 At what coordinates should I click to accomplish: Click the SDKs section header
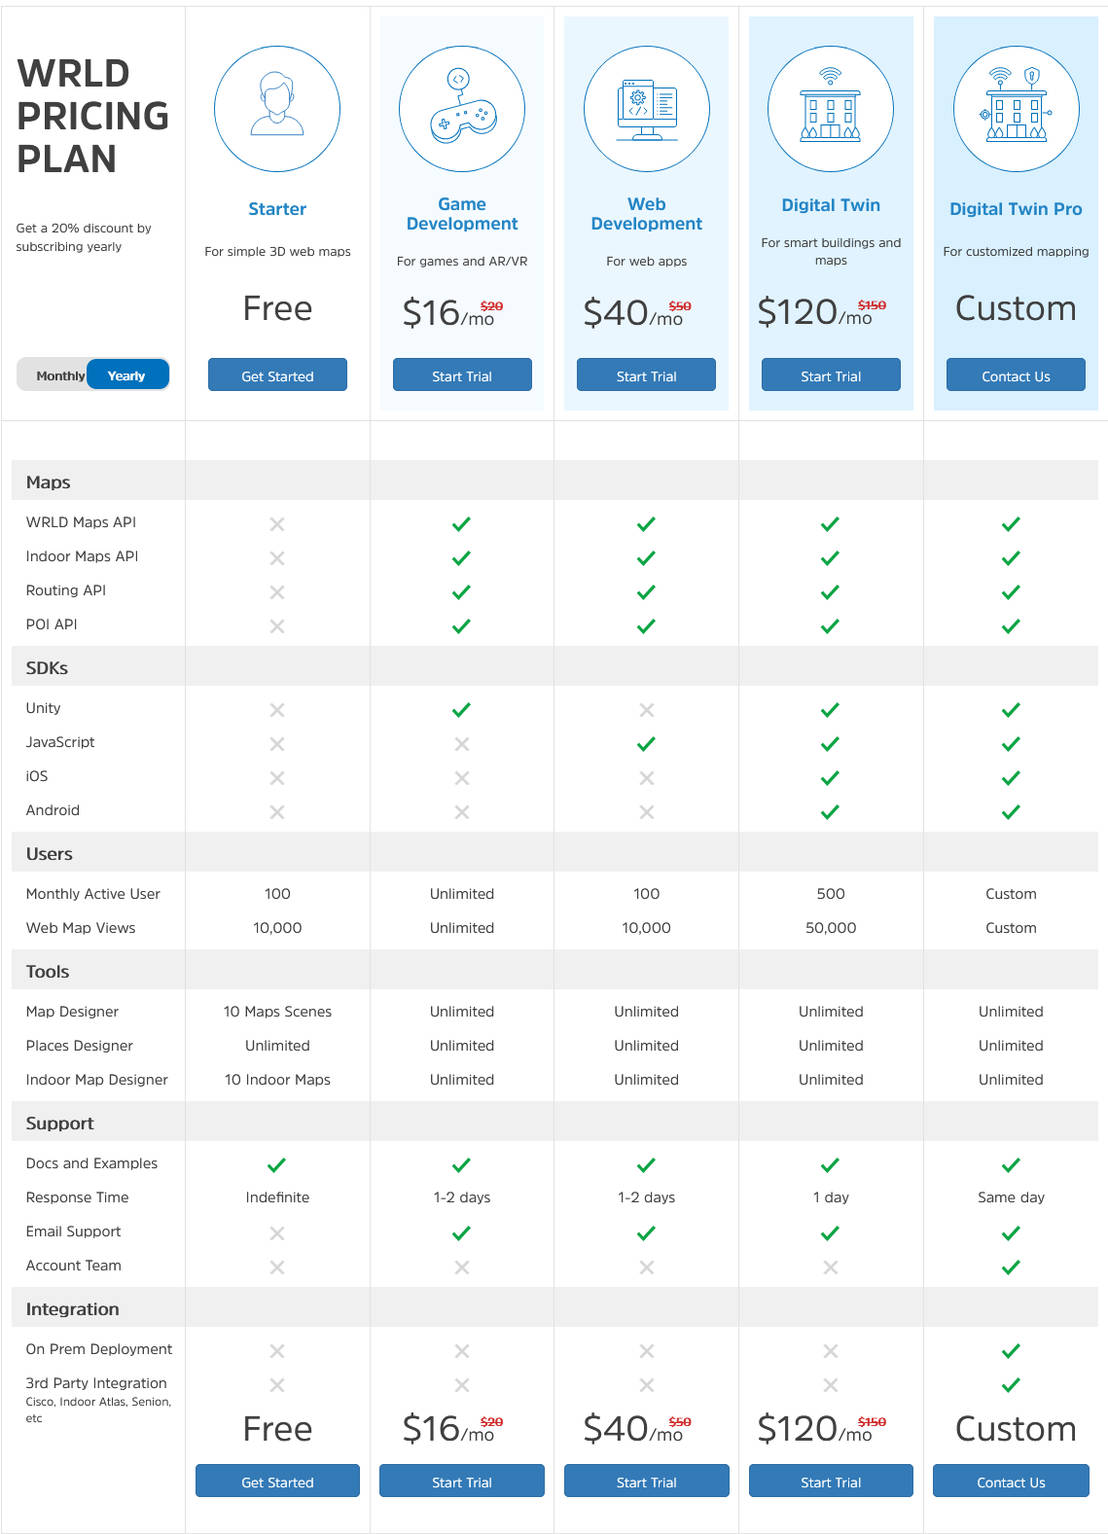554,667
